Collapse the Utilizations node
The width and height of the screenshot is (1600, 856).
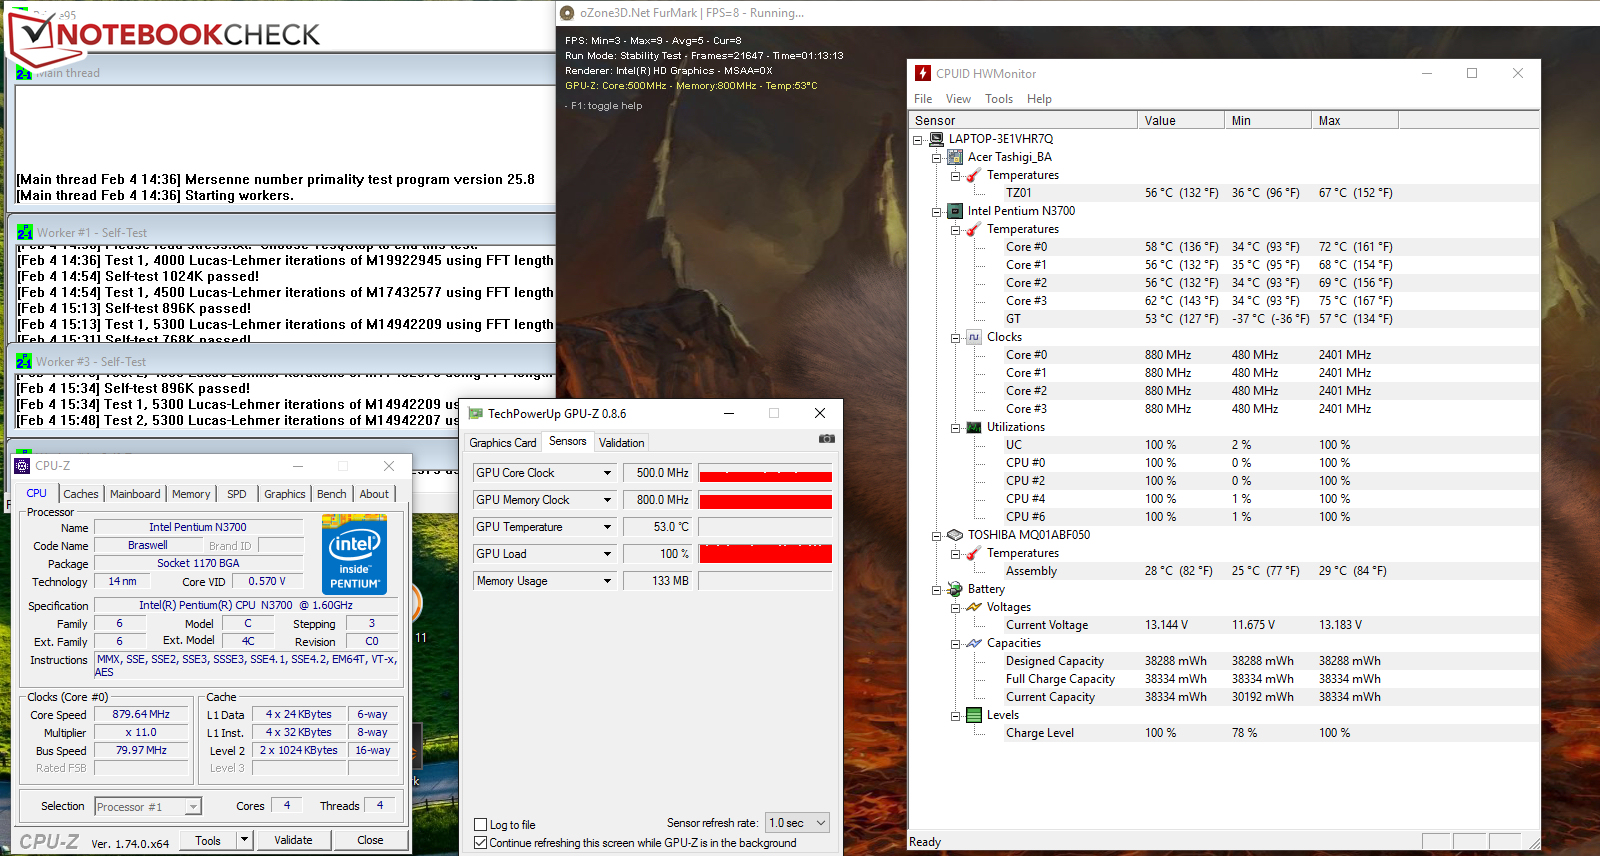(956, 428)
